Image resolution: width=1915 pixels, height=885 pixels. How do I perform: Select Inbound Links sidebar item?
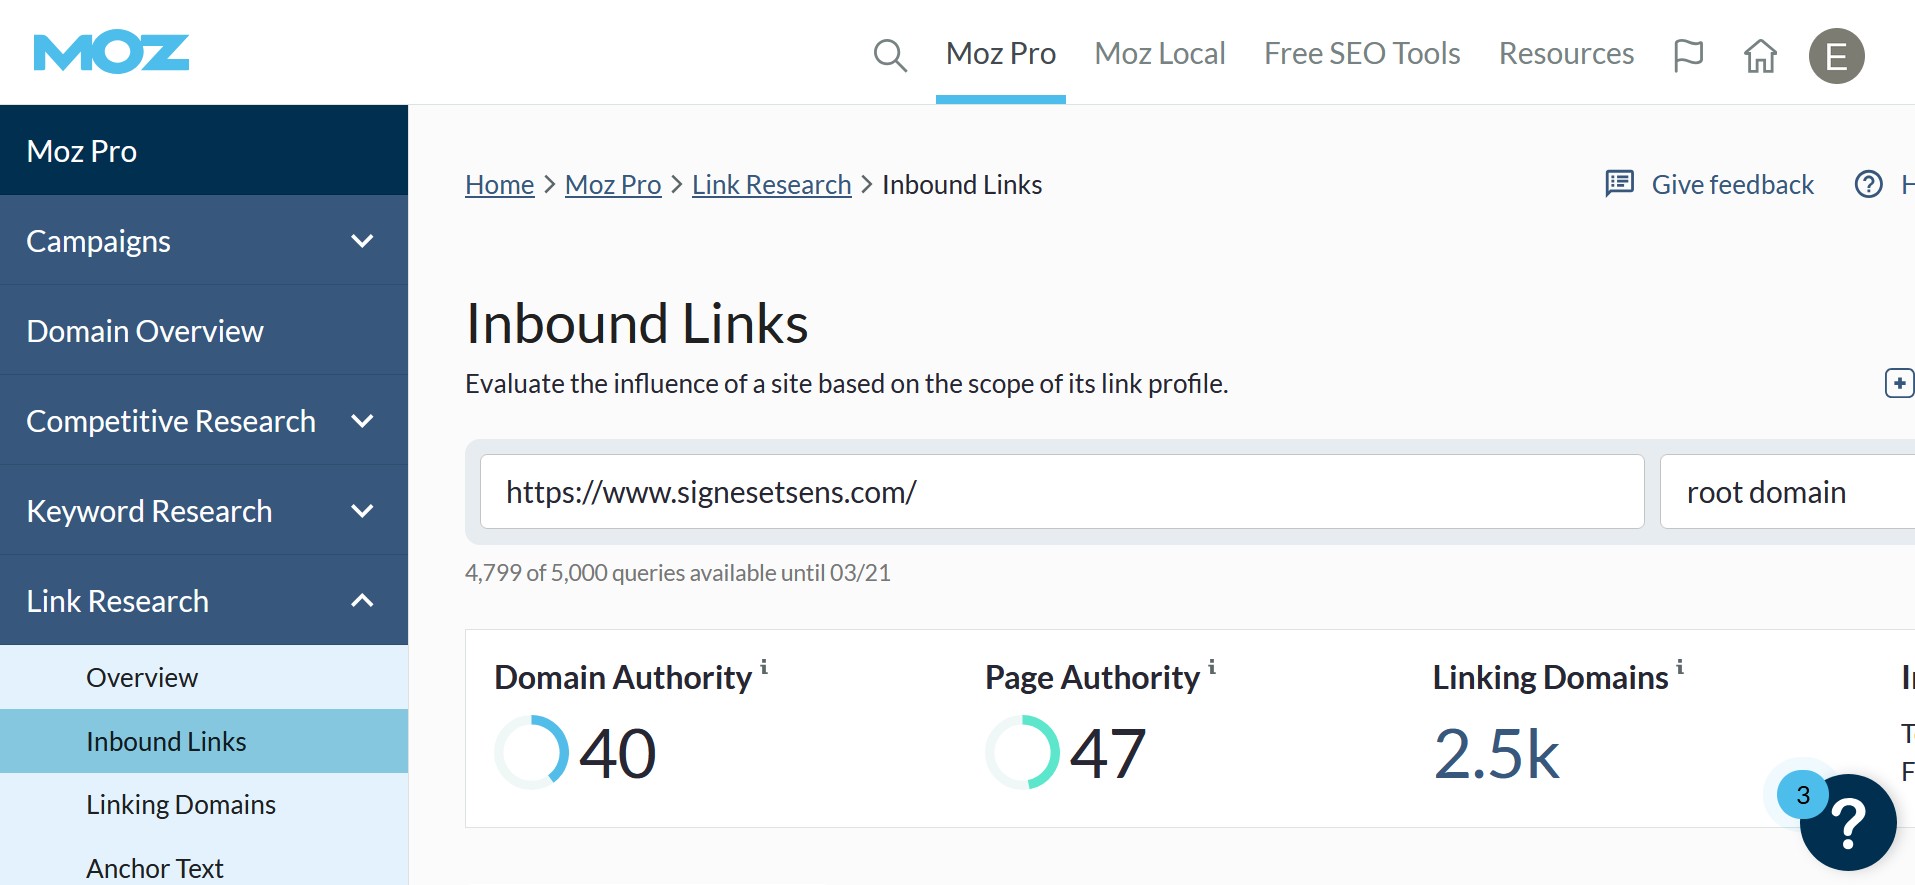pyautogui.click(x=204, y=741)
